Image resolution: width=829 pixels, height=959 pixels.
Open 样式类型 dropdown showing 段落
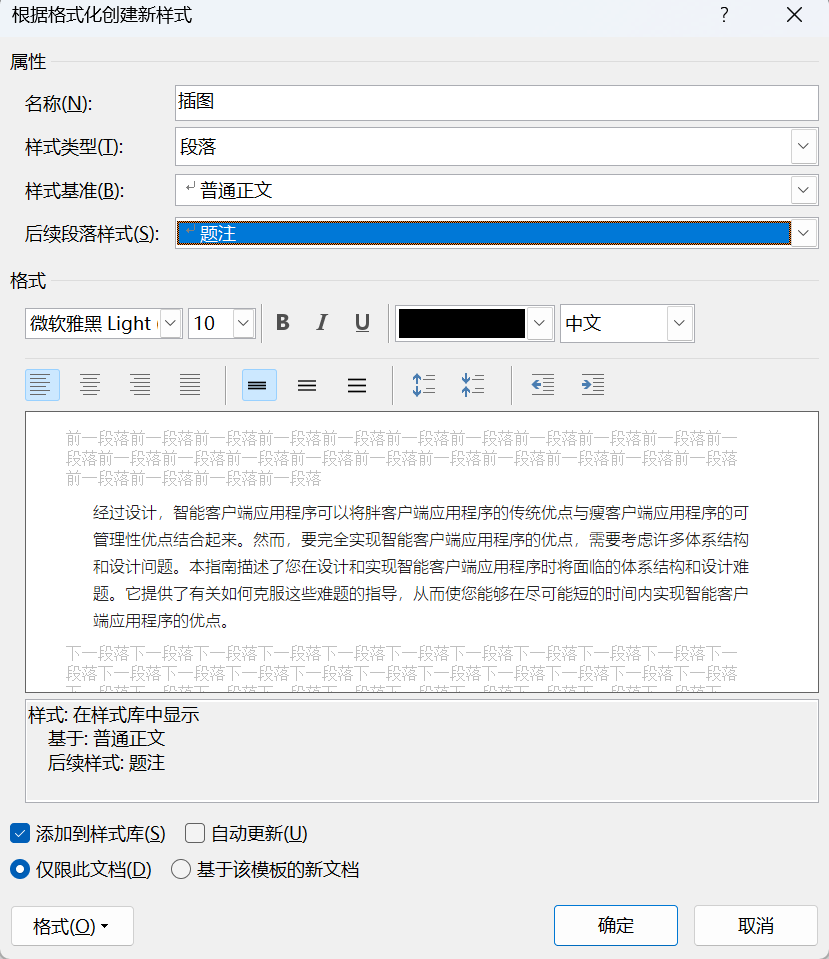(x=803, y=146)
